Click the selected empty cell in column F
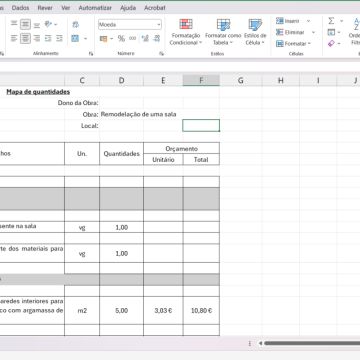 point(201,126)
